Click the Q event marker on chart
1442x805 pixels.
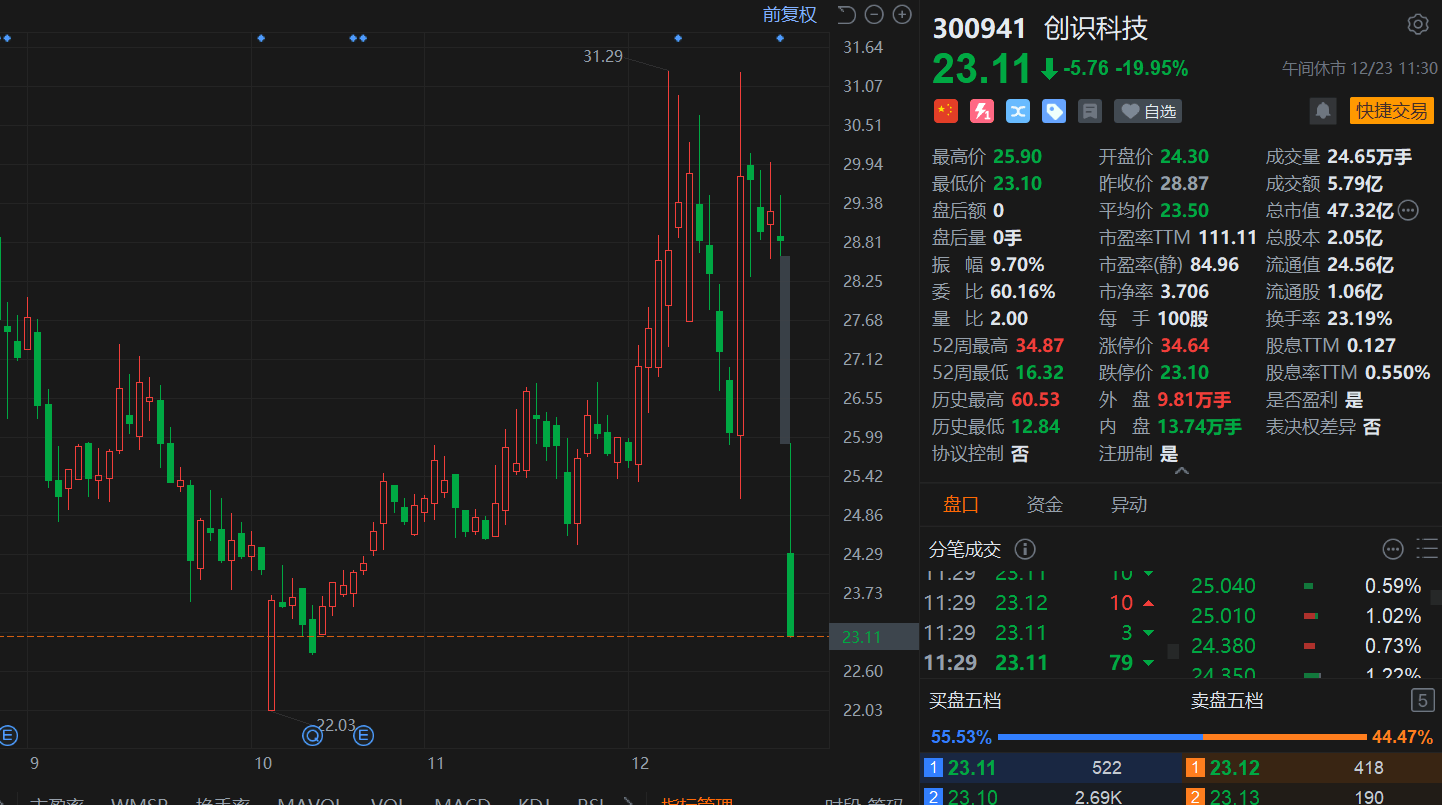(x=312, y=736)
